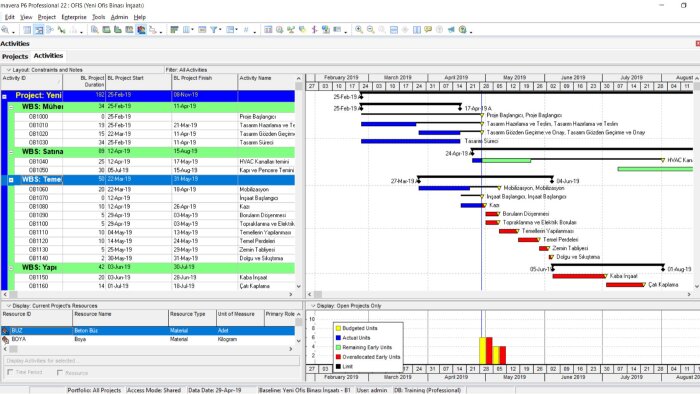Image resolution: width=700 pixels, height=394 pixels.
Task: Open the View menu
Action: [x=26, y=17]
